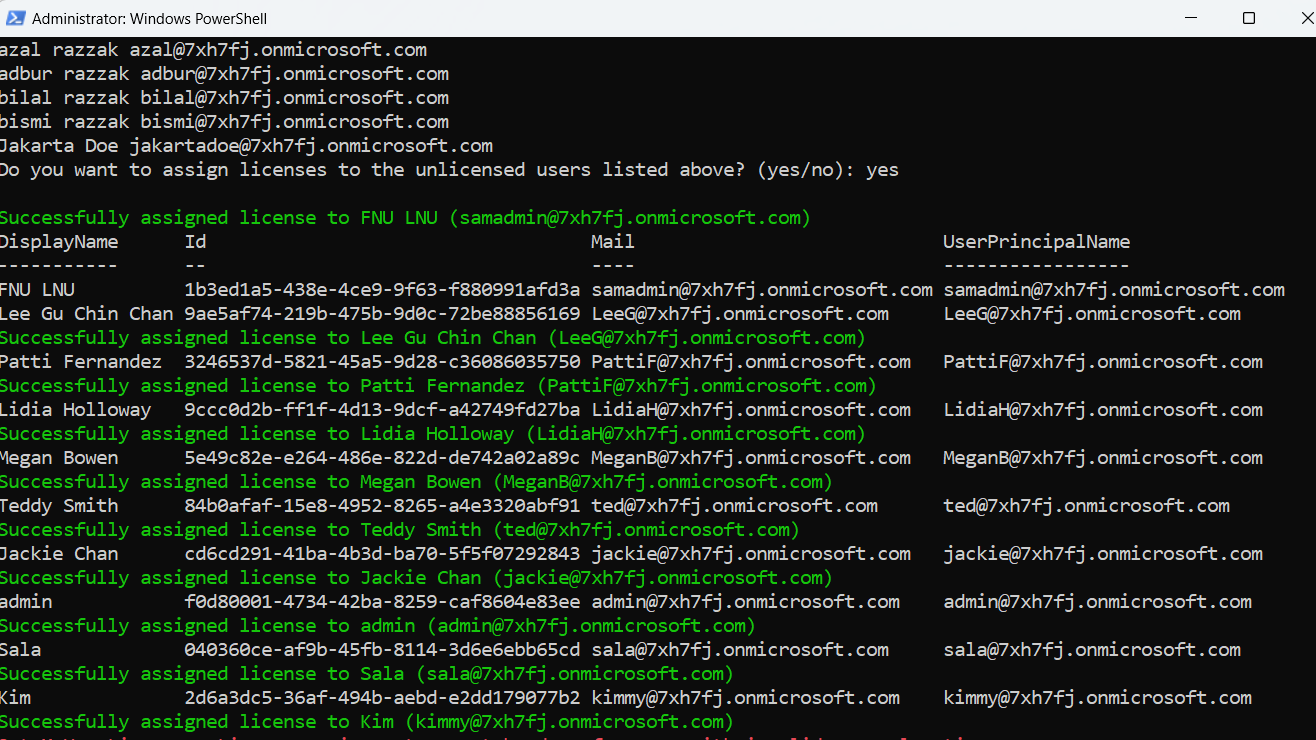Image resolution: width=1316 pixels, height=740 pixels.
Task: Click the dashed underline beneath DisplayName
Action: click(x=59, y=265)
